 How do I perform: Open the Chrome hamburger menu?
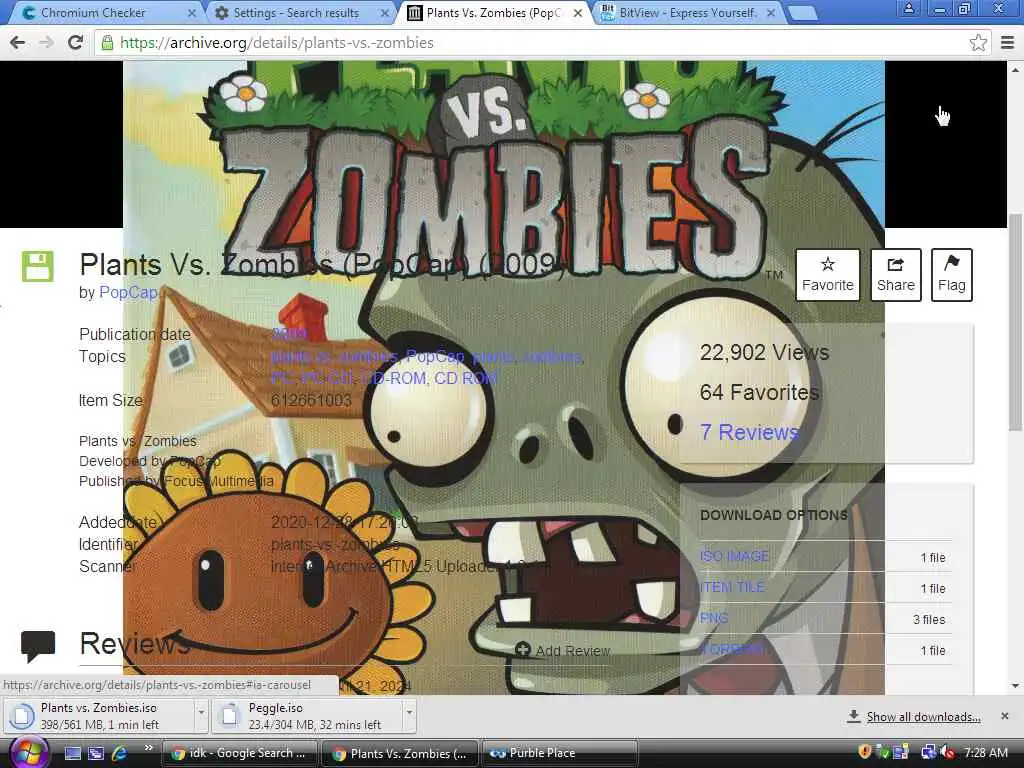coord(1007,42)
